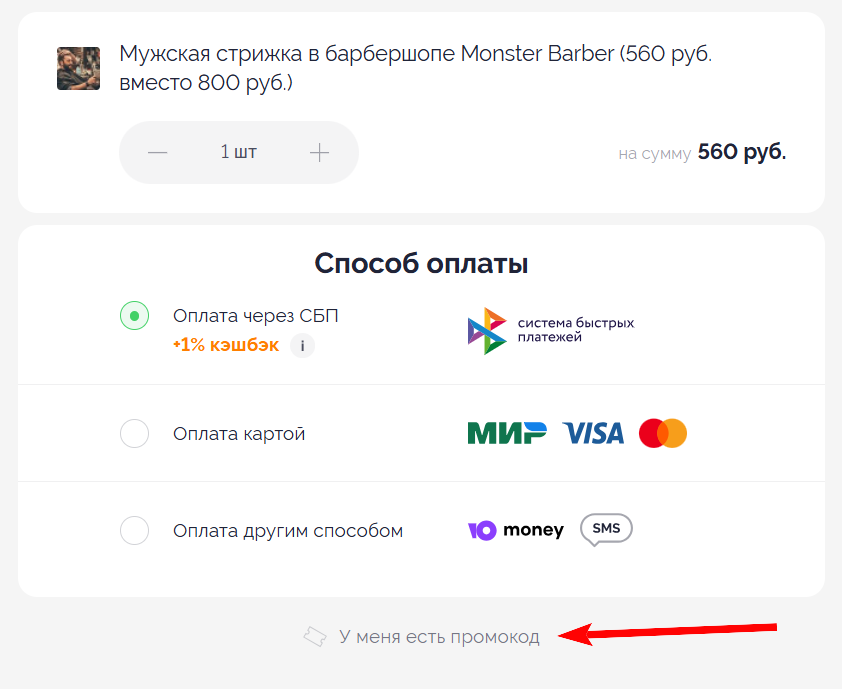
Task: Click the VISA logo
Action: point(592,432)
